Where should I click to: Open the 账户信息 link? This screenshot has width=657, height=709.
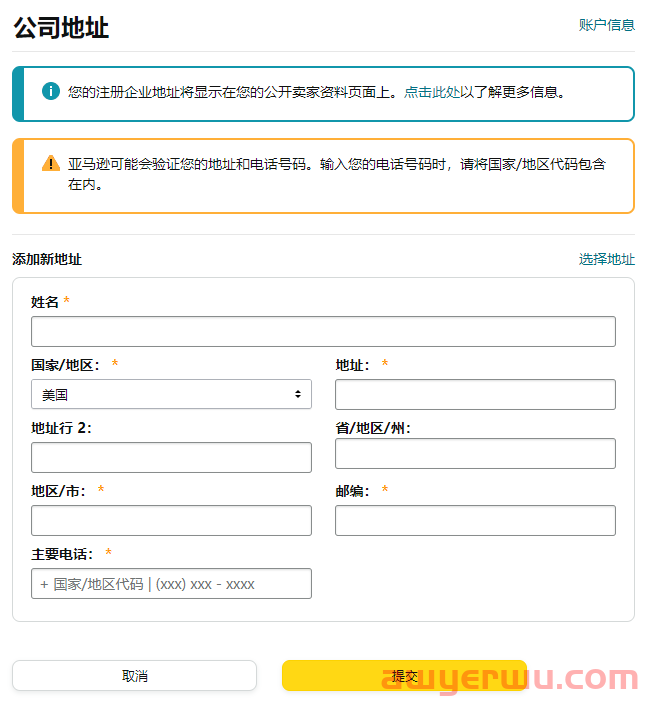(606, 25)
